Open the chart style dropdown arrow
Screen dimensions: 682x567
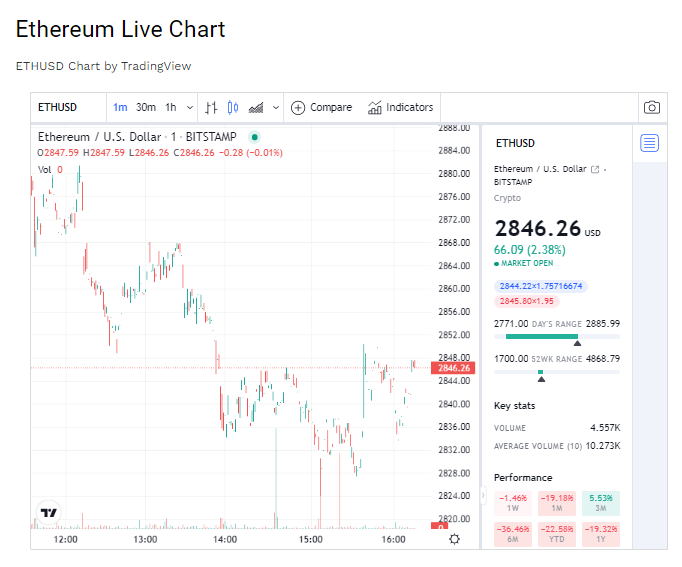click(276, 107)
